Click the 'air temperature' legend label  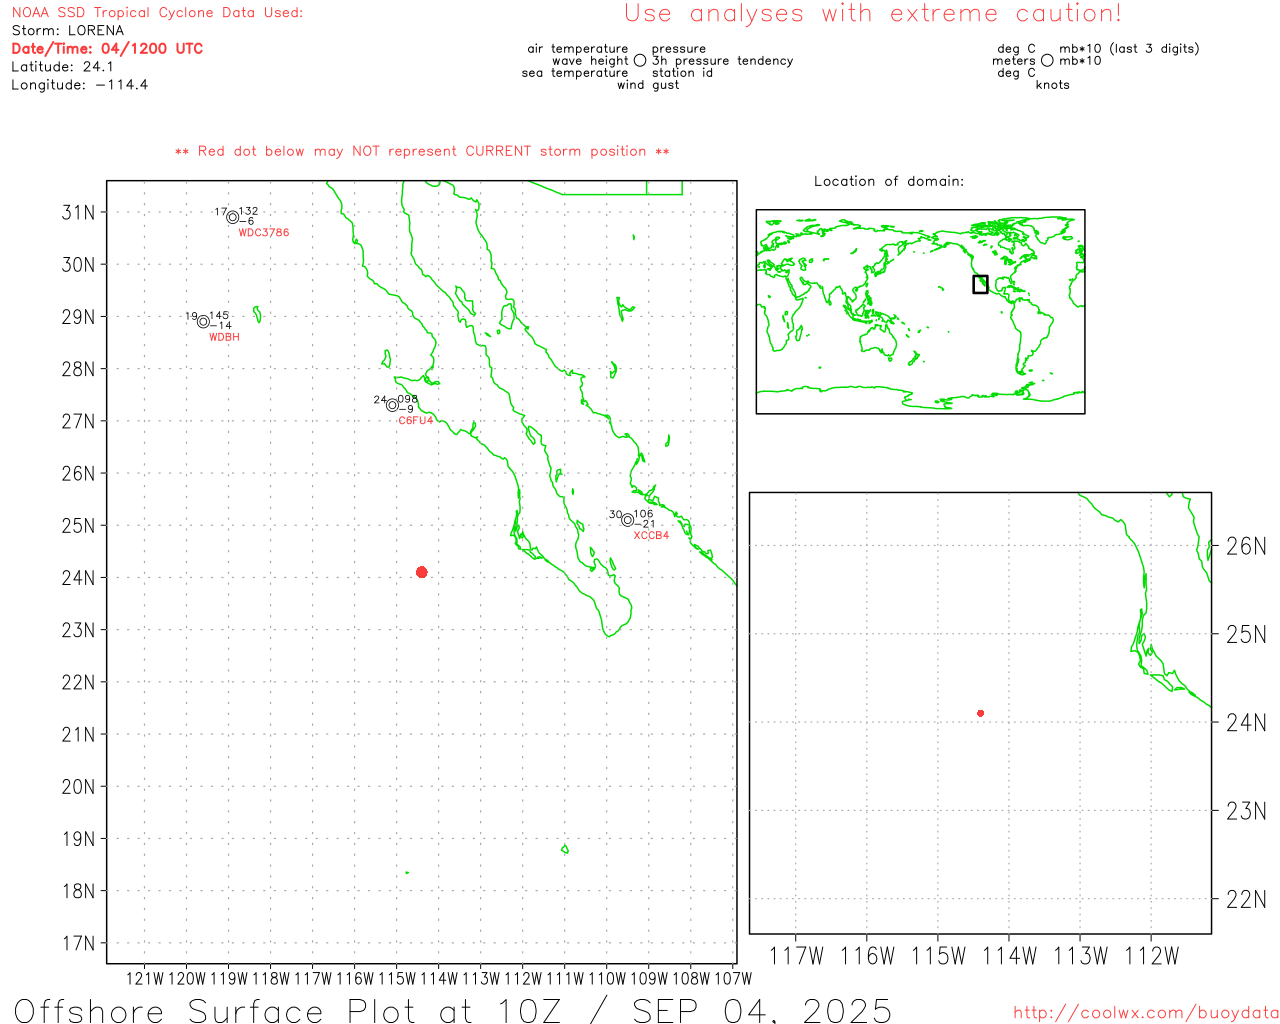tap(578, 49)
